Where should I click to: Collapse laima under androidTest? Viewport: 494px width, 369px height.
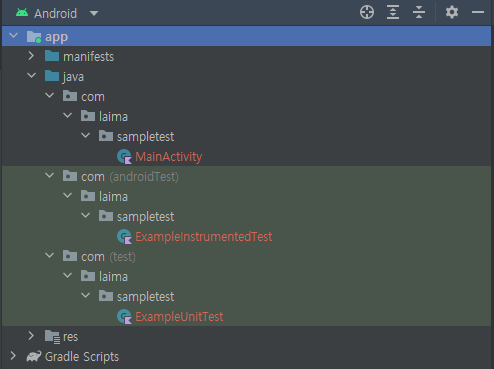coord(68,196)
